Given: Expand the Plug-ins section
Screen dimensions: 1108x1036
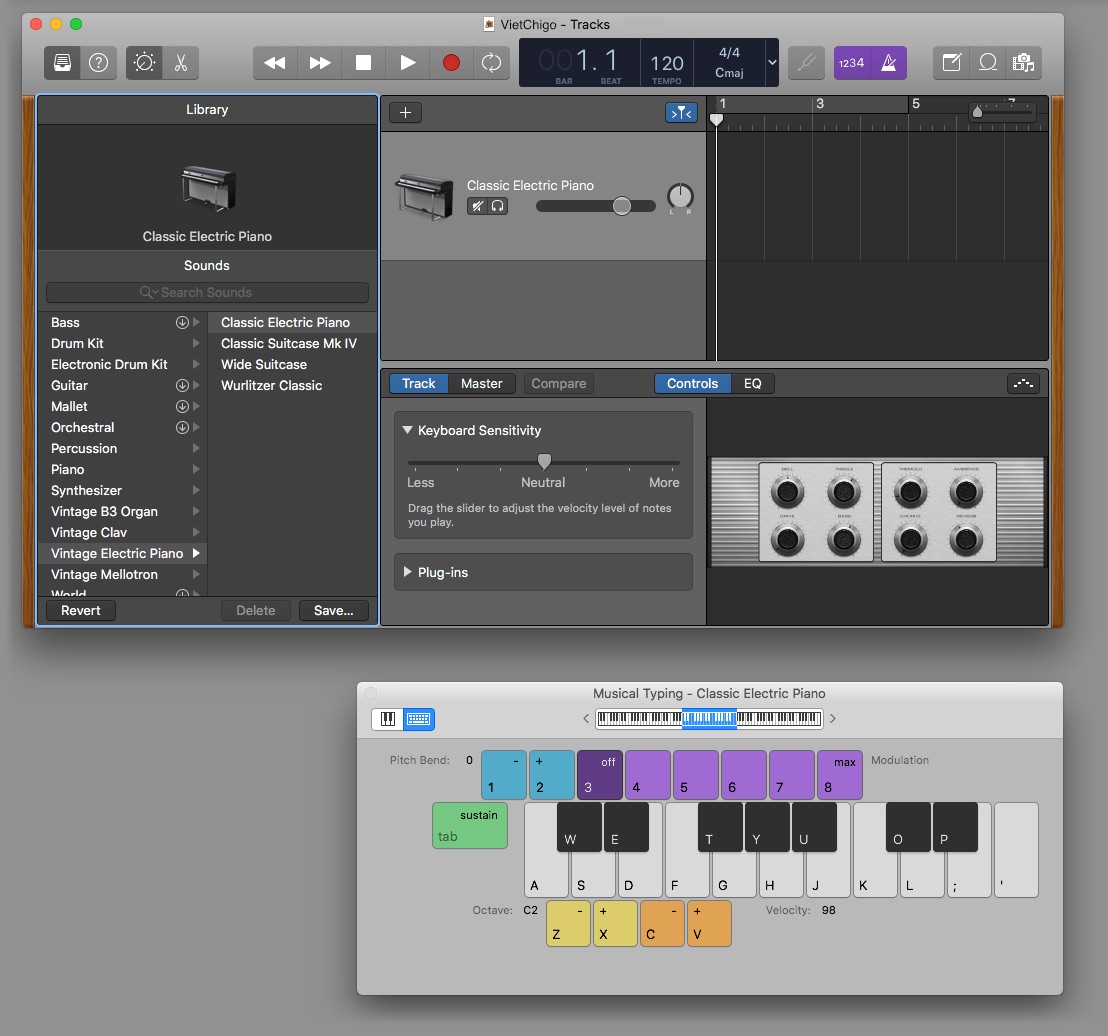Looking at the screenshot, I should point(408,572).
